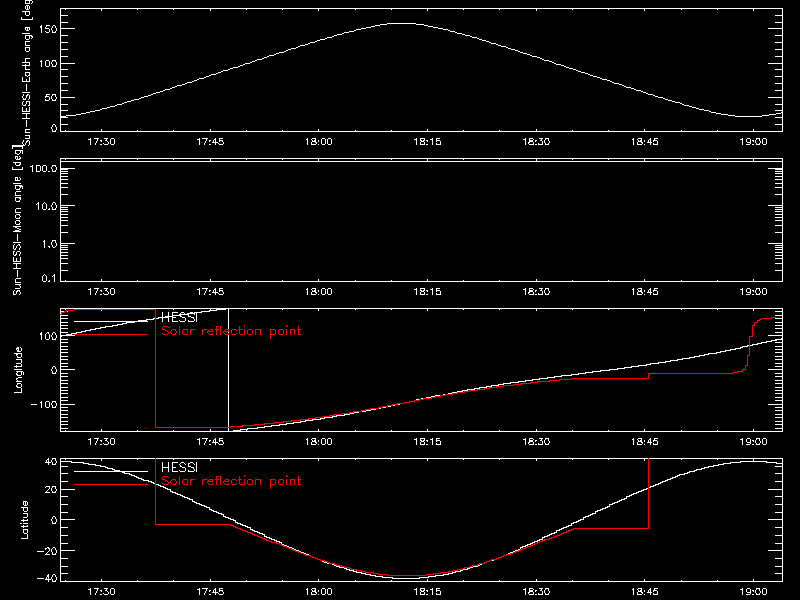
Task: Choose the 17:45 label under Longitude plot
Action: pyautogui.click(x=210, y=442)
